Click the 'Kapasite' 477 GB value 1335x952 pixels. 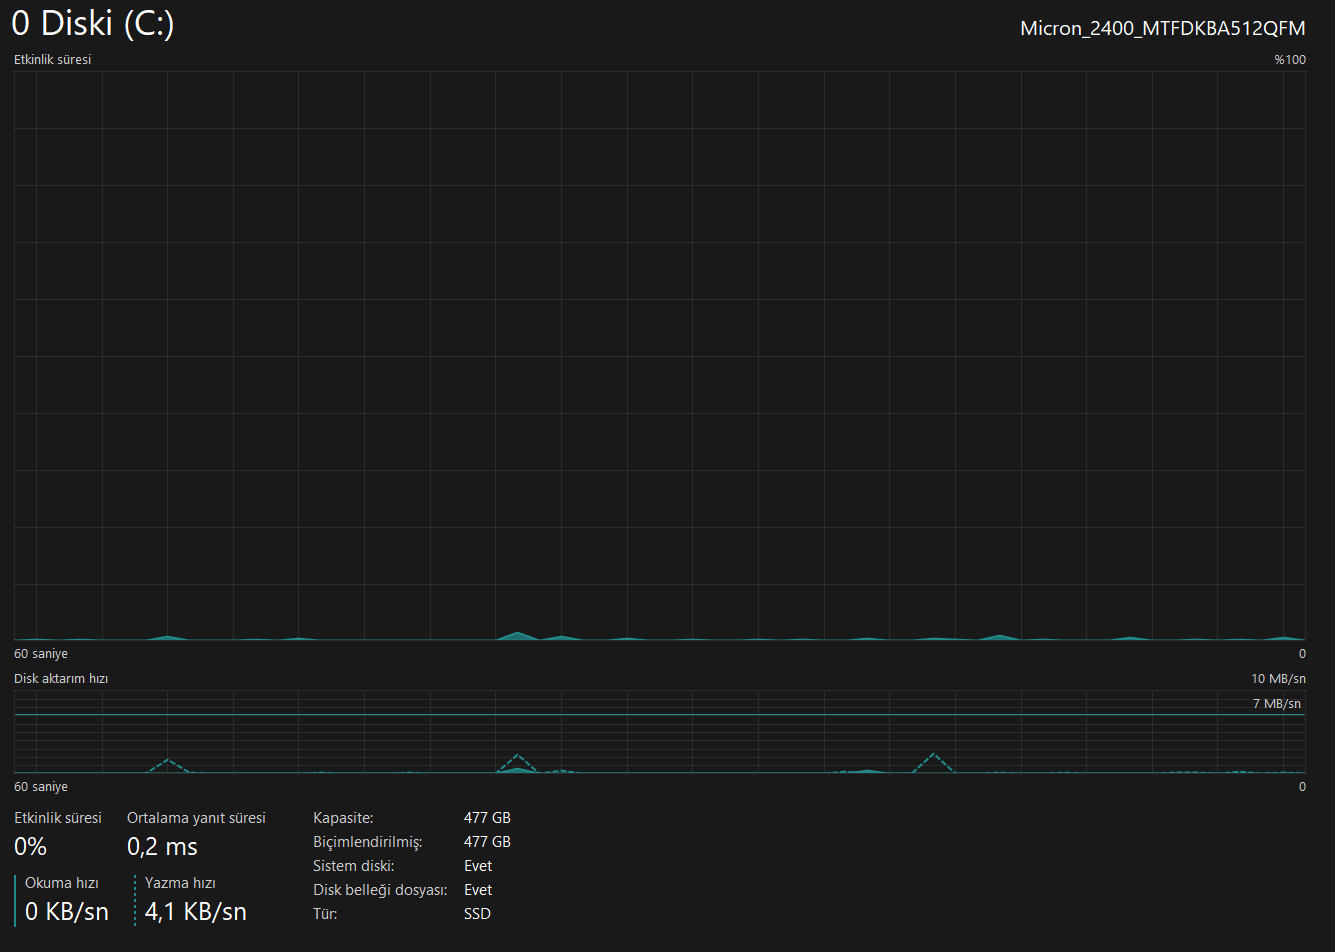[x=487, y=818]
